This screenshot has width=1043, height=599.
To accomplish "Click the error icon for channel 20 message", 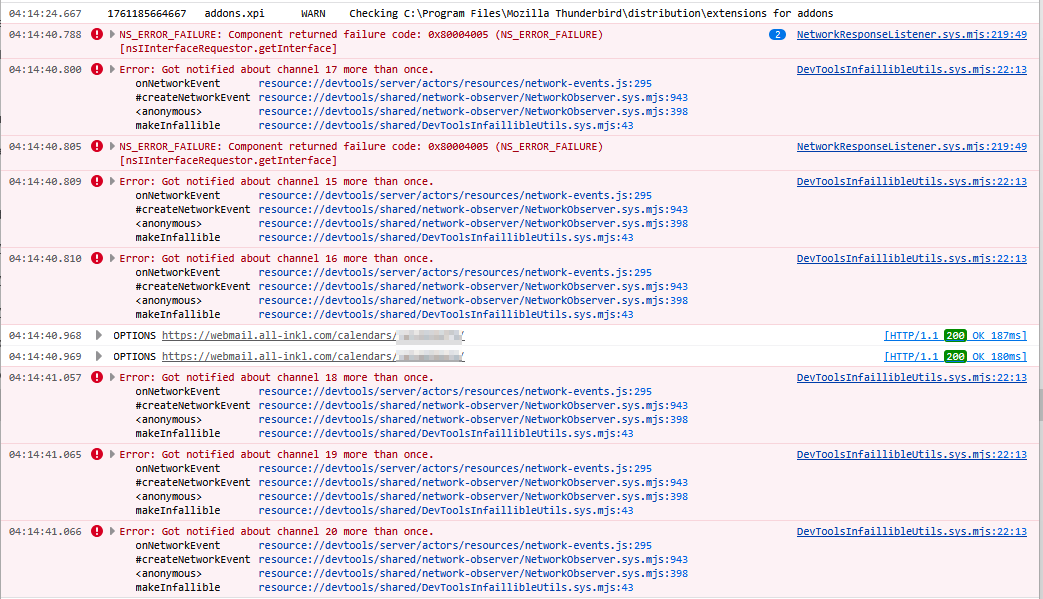I will (97, 531).
